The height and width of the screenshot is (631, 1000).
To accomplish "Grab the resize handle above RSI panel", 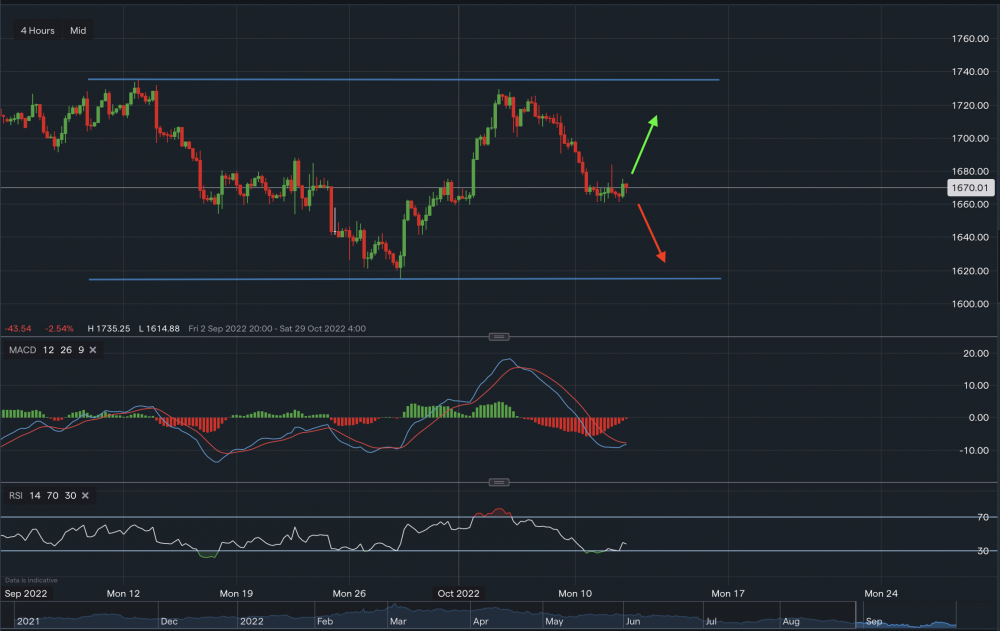I will [x=500, y=483].
